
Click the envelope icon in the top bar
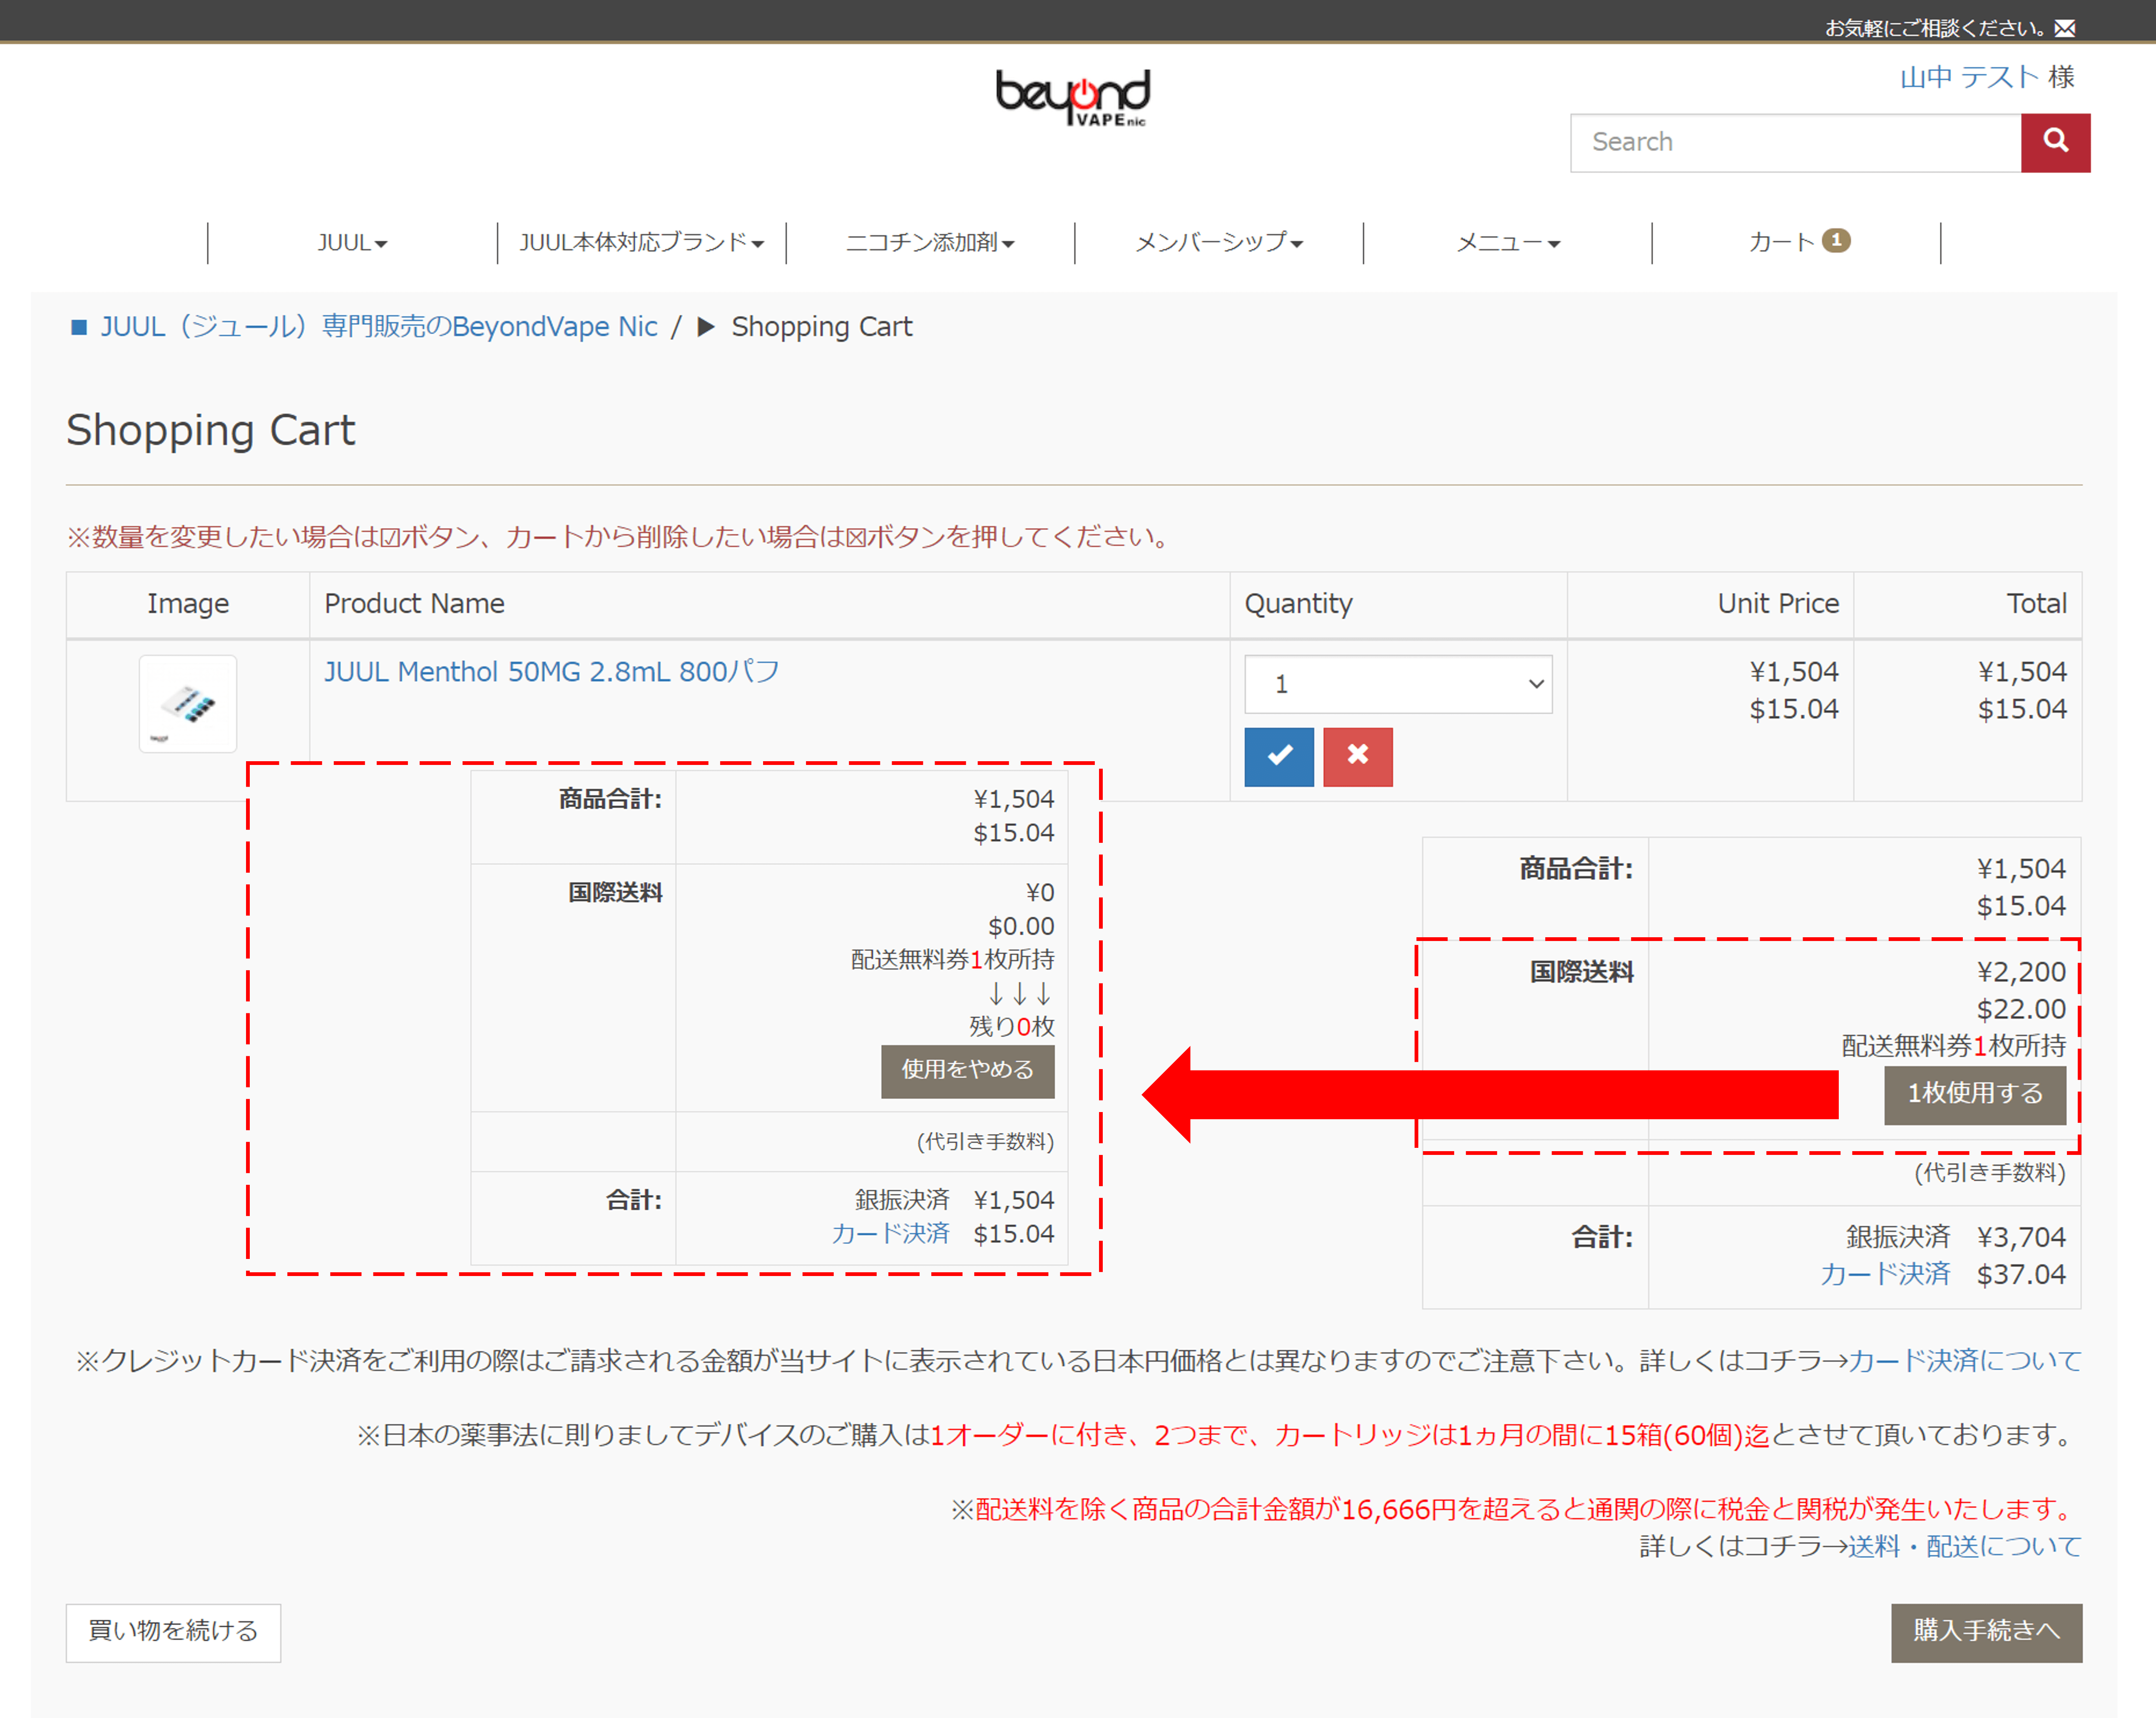point(2064,27)
